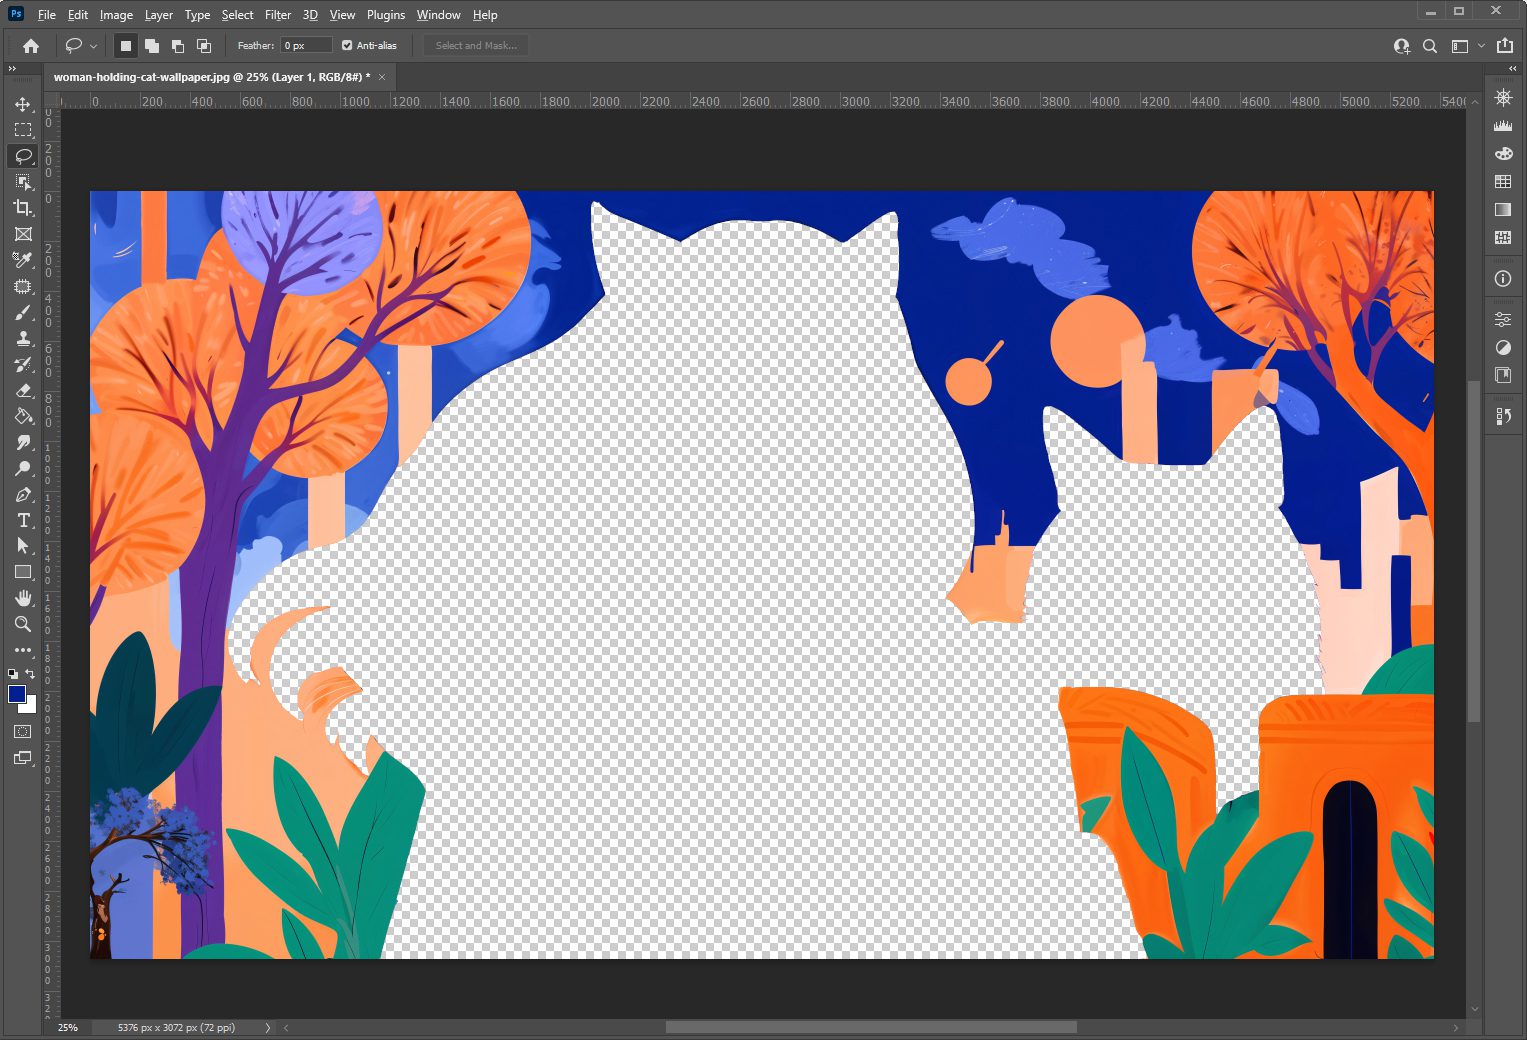Select the Dodge tool
This screenshot has height=1040, width=1527.
pos(23,469)
